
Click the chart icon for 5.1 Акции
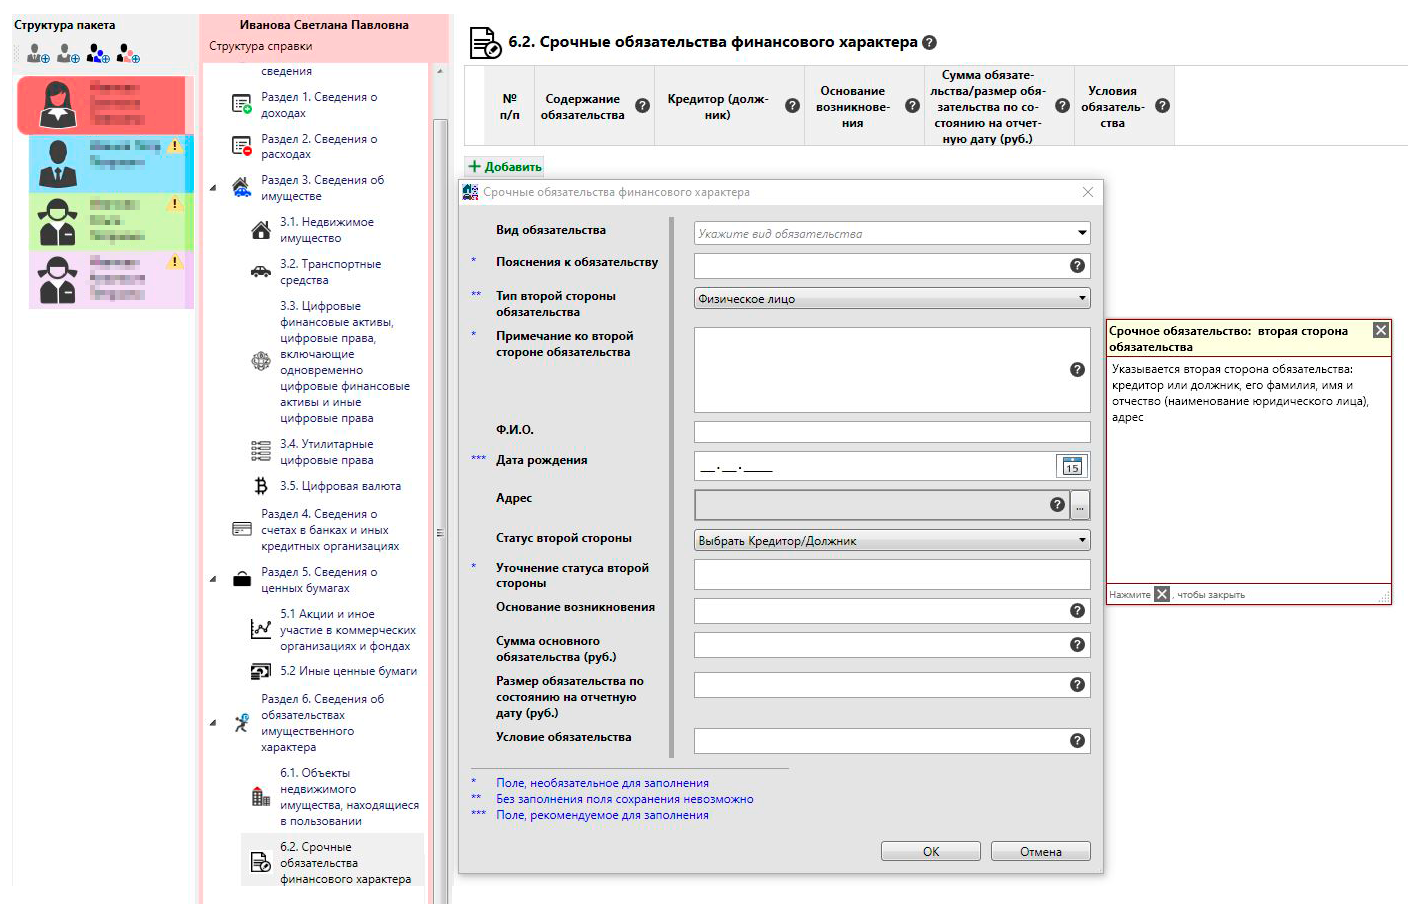click(261, 629)
